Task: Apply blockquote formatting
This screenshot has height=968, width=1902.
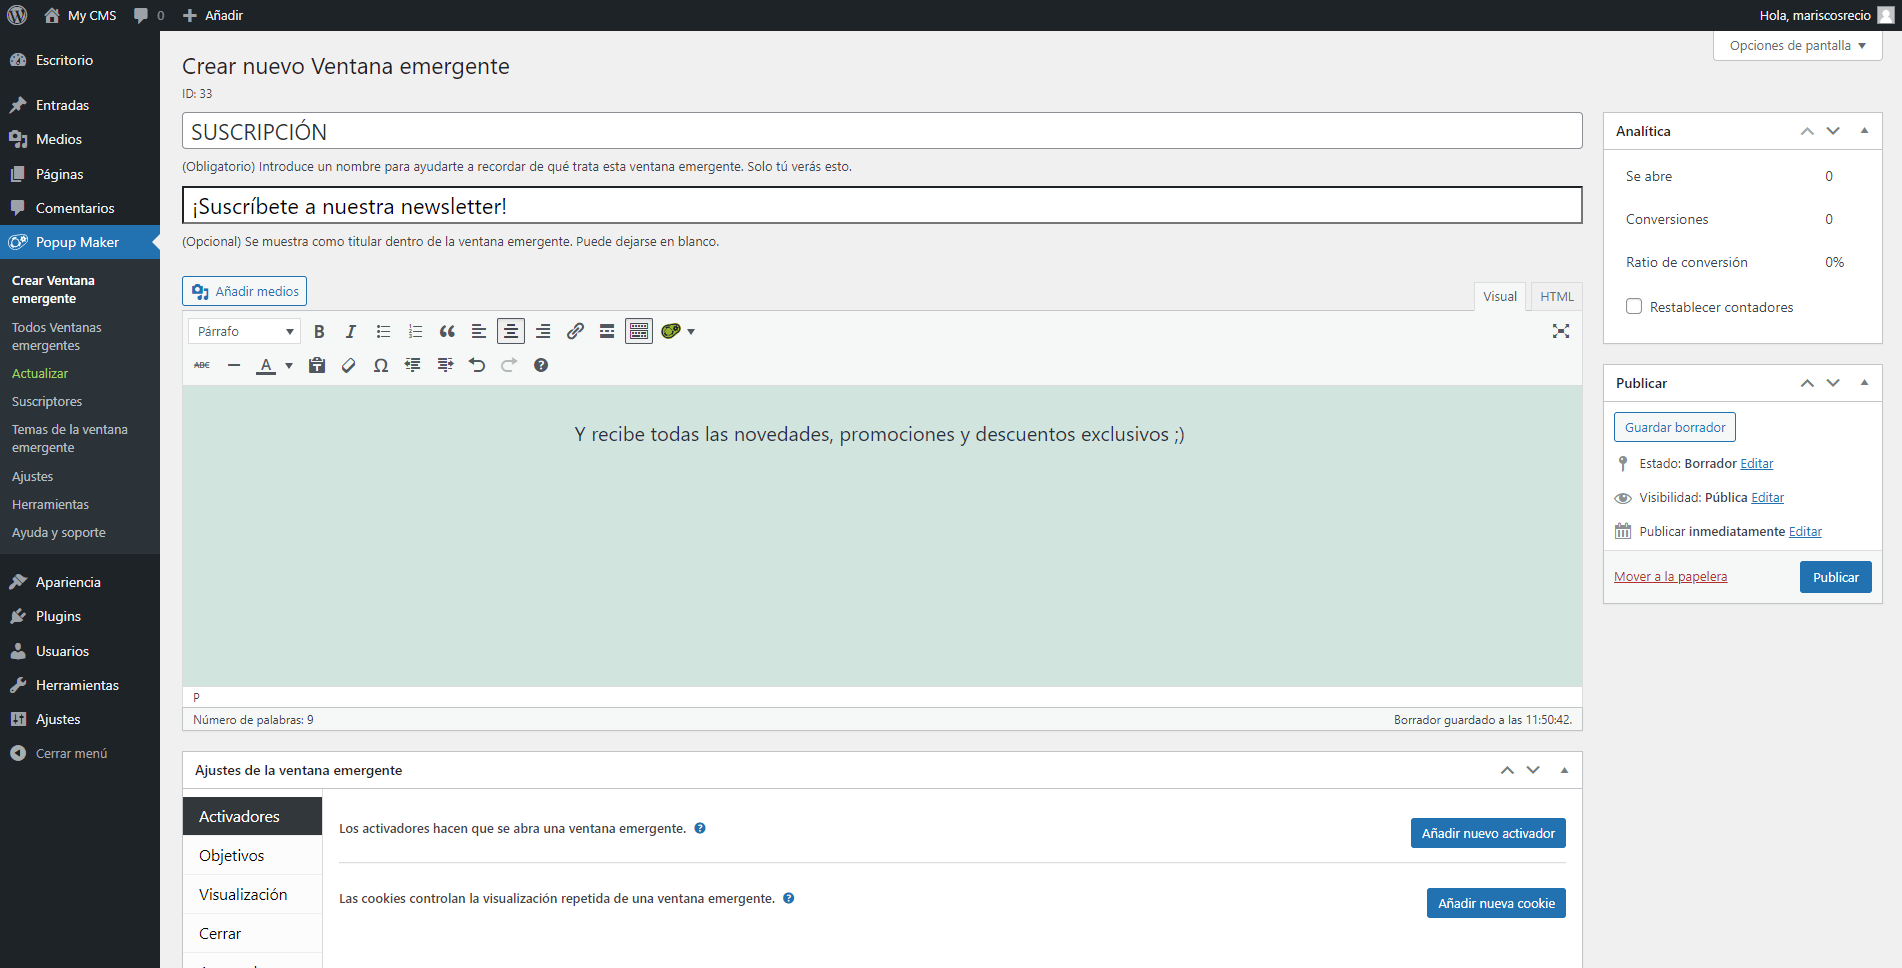Action: tap(447, 331)
